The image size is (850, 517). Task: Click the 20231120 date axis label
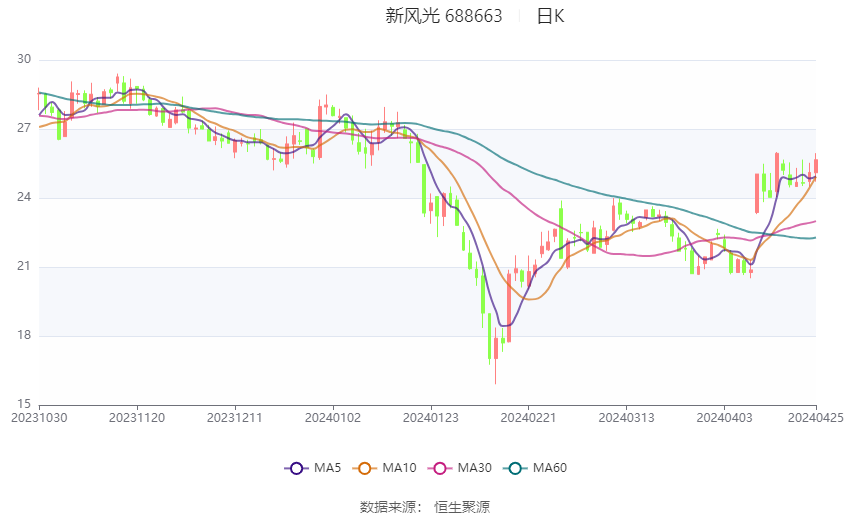click(x=137, y=418)
